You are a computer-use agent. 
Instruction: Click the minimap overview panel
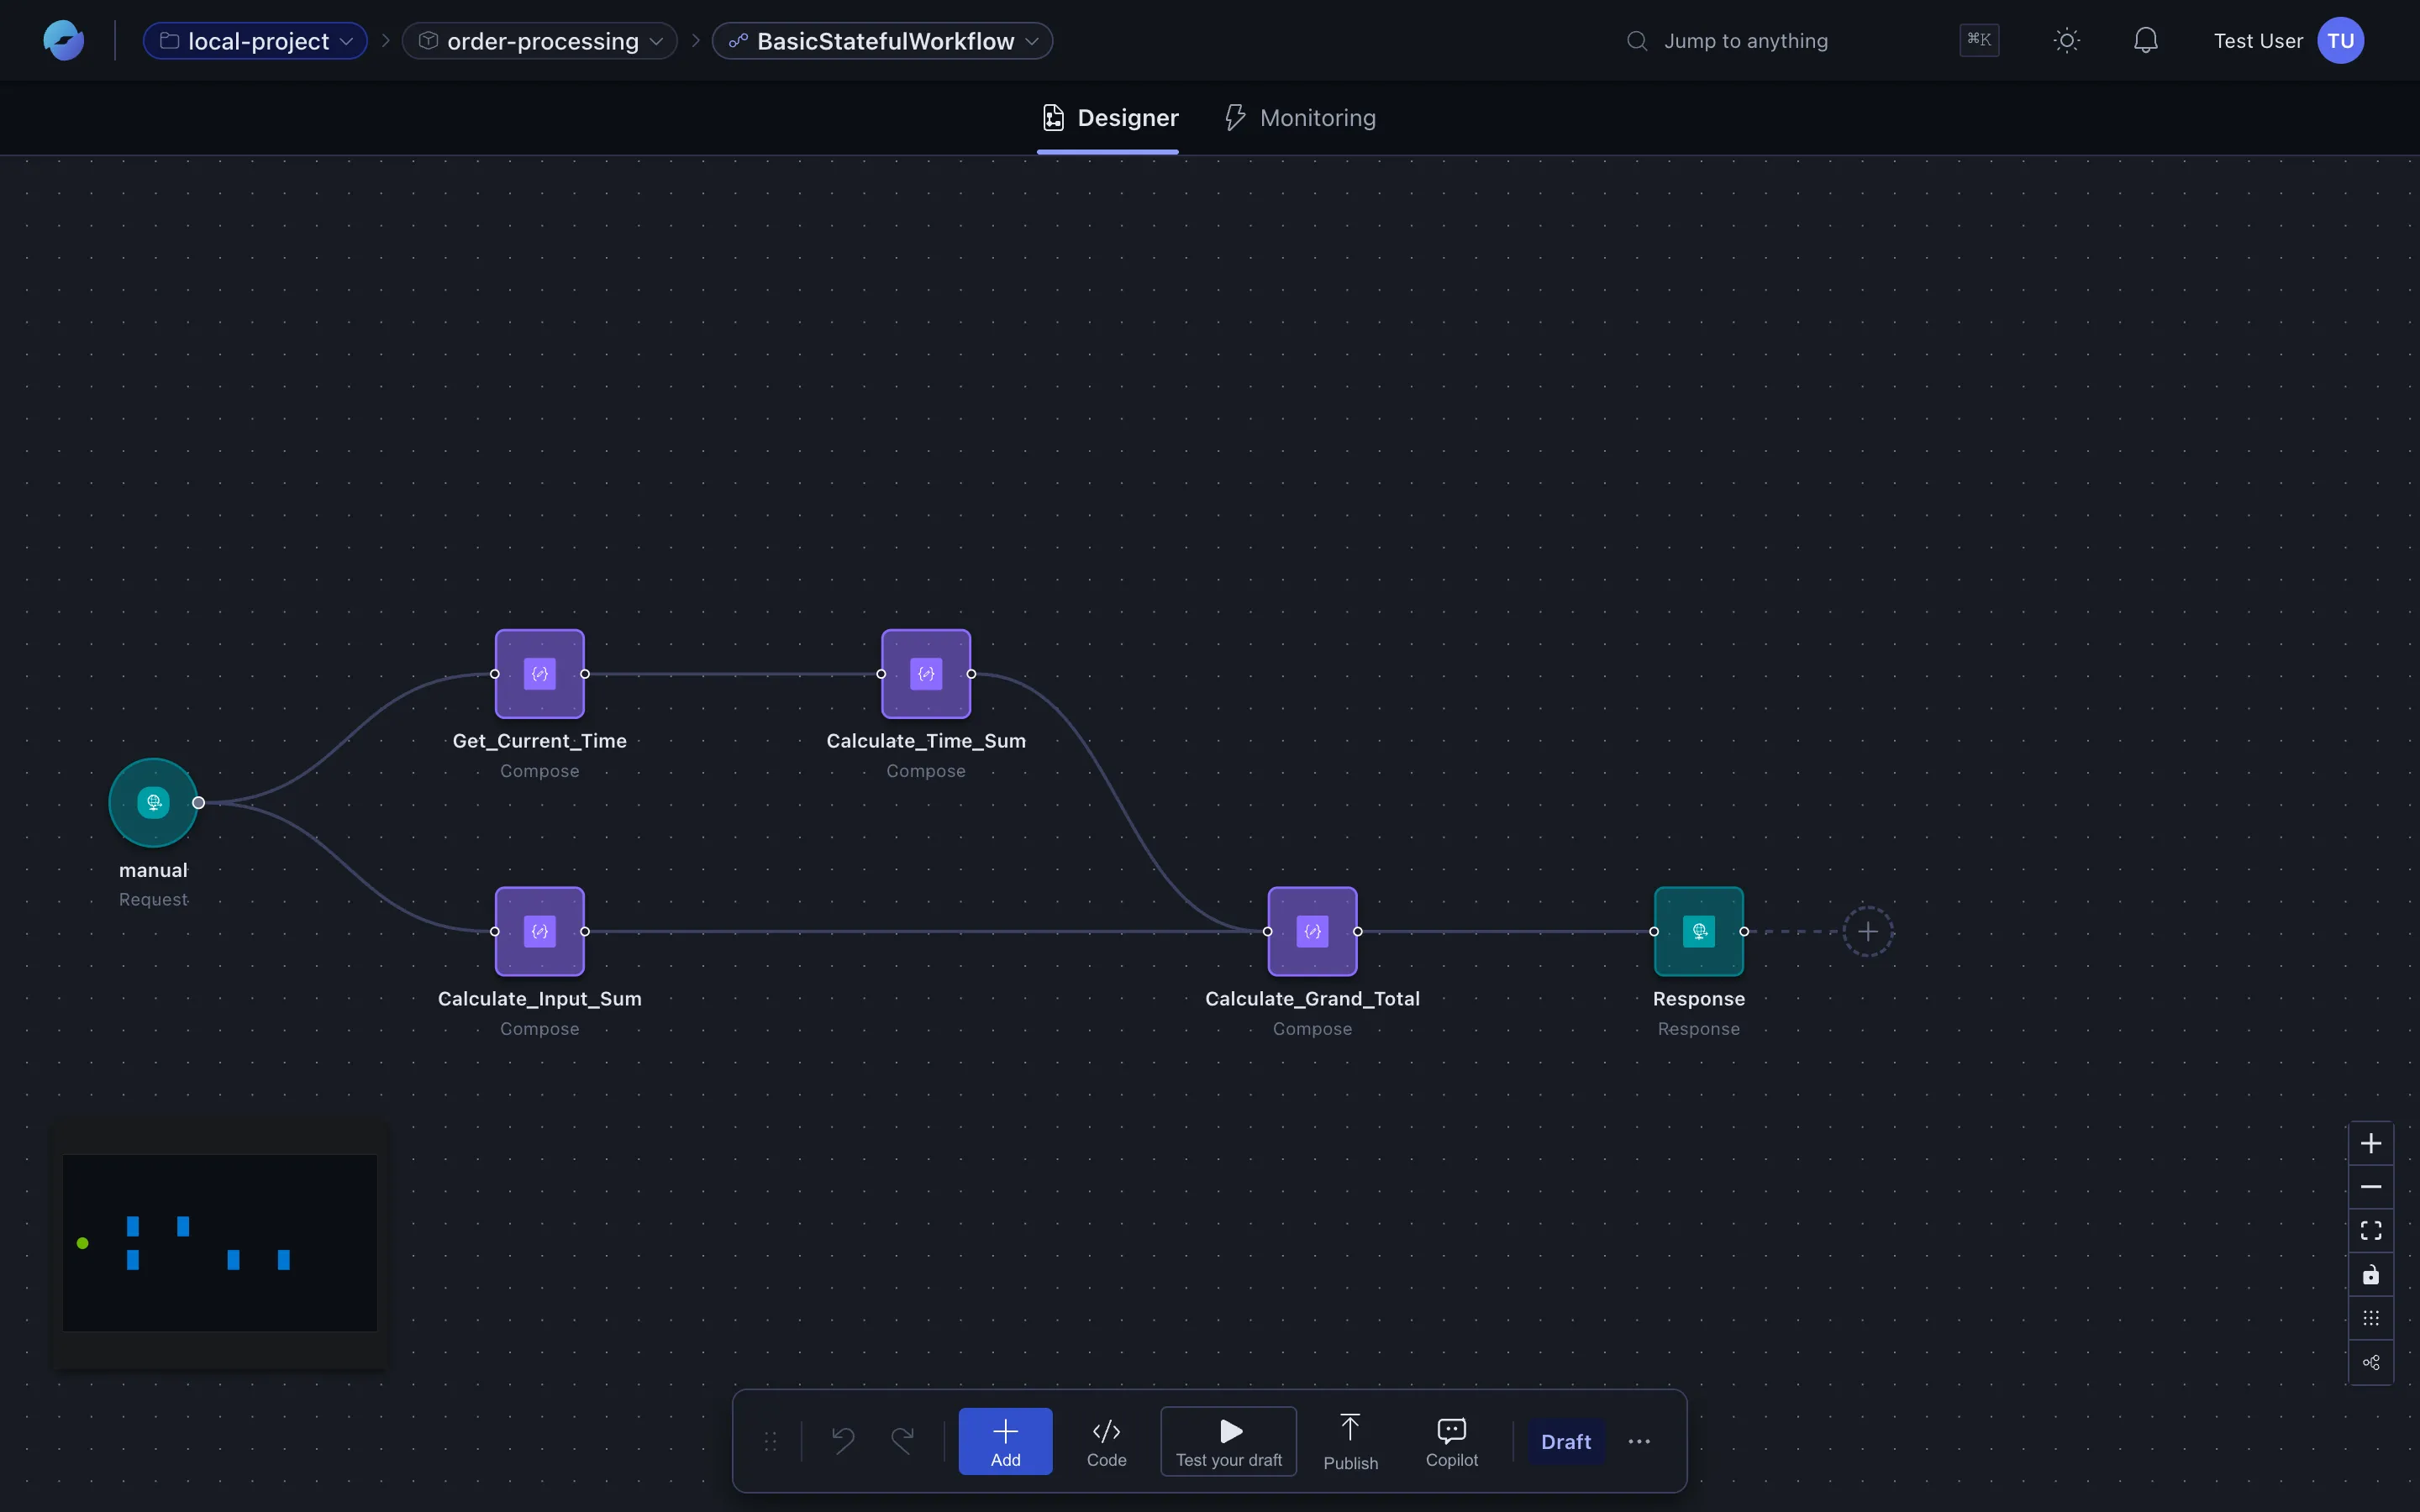pyautogui.click(x=220, y=1243)
